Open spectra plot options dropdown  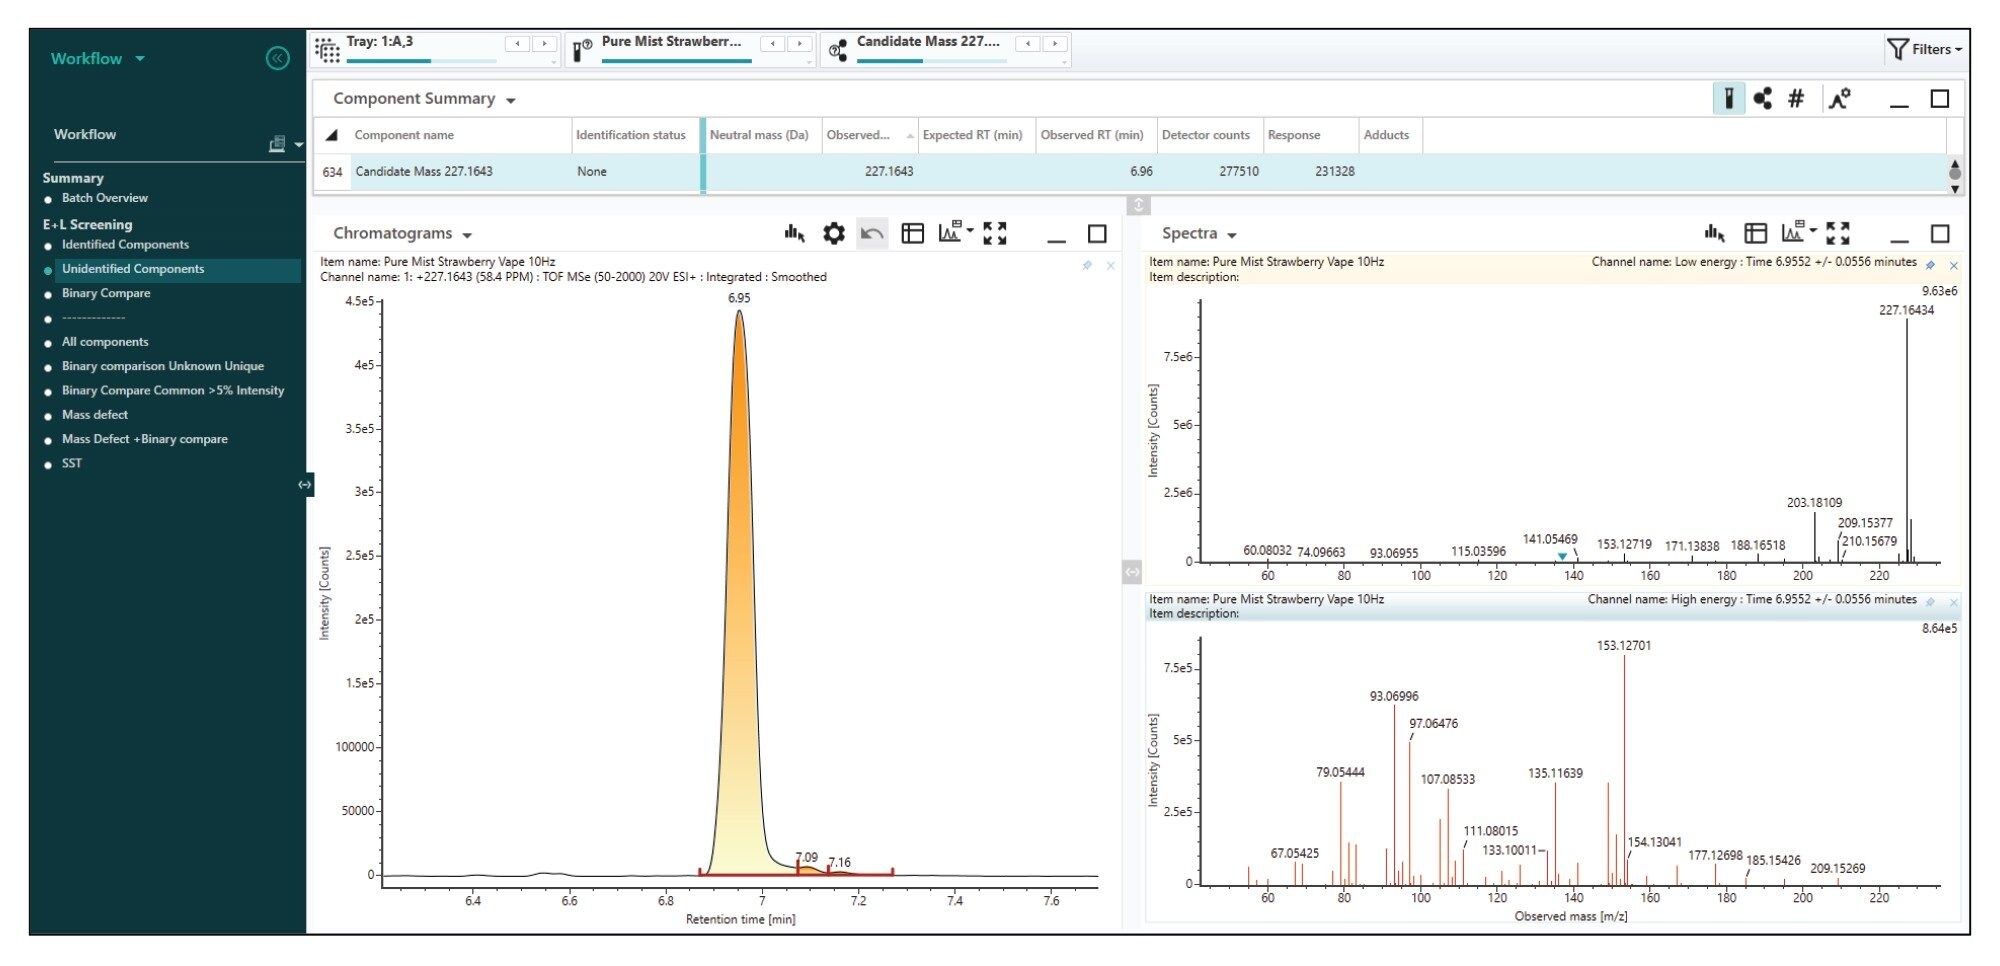click(1799, 233)
